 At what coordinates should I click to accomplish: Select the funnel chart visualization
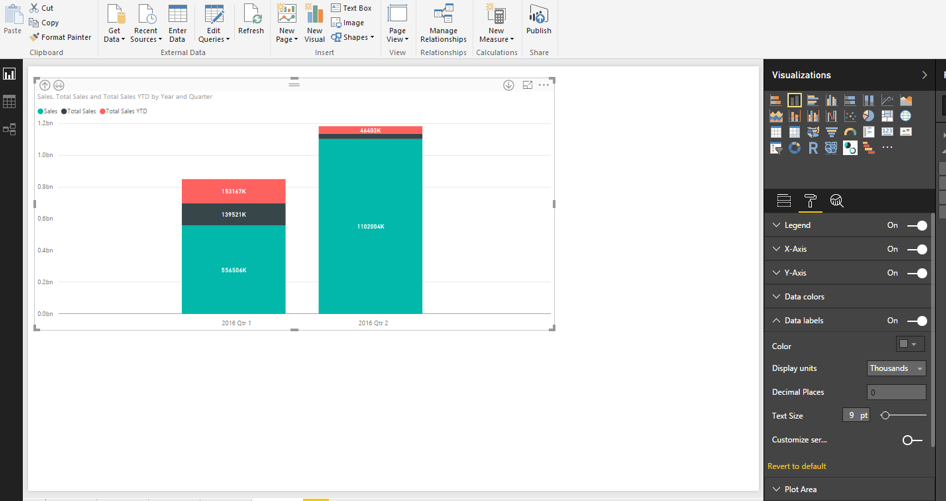[x=831, y=132]
